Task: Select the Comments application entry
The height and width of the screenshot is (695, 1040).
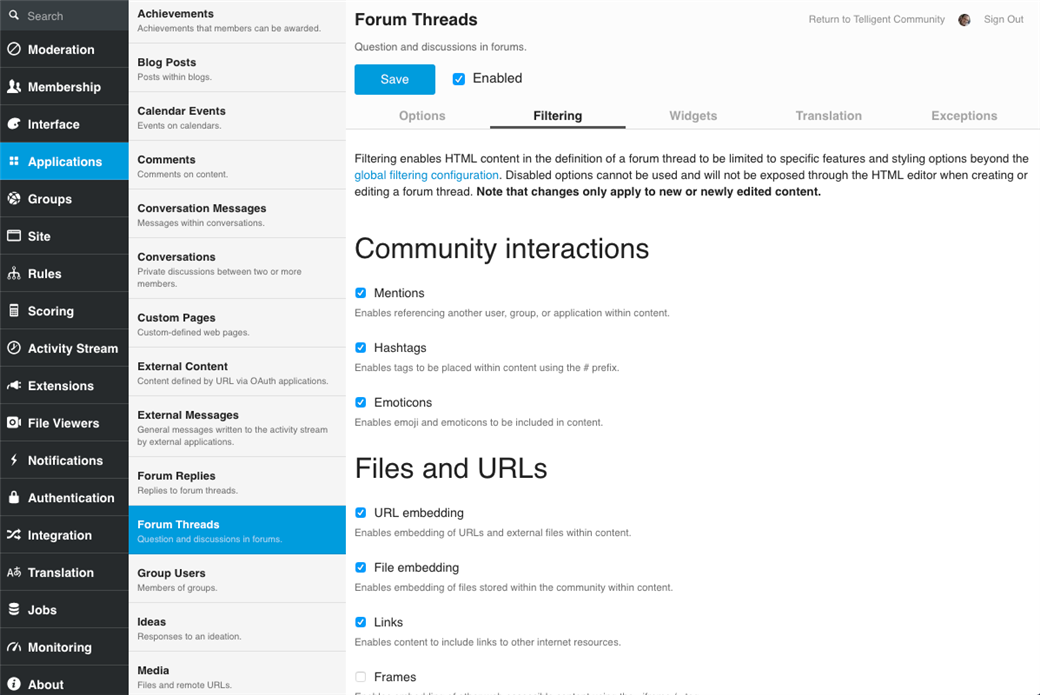Action: pos(237,166)
